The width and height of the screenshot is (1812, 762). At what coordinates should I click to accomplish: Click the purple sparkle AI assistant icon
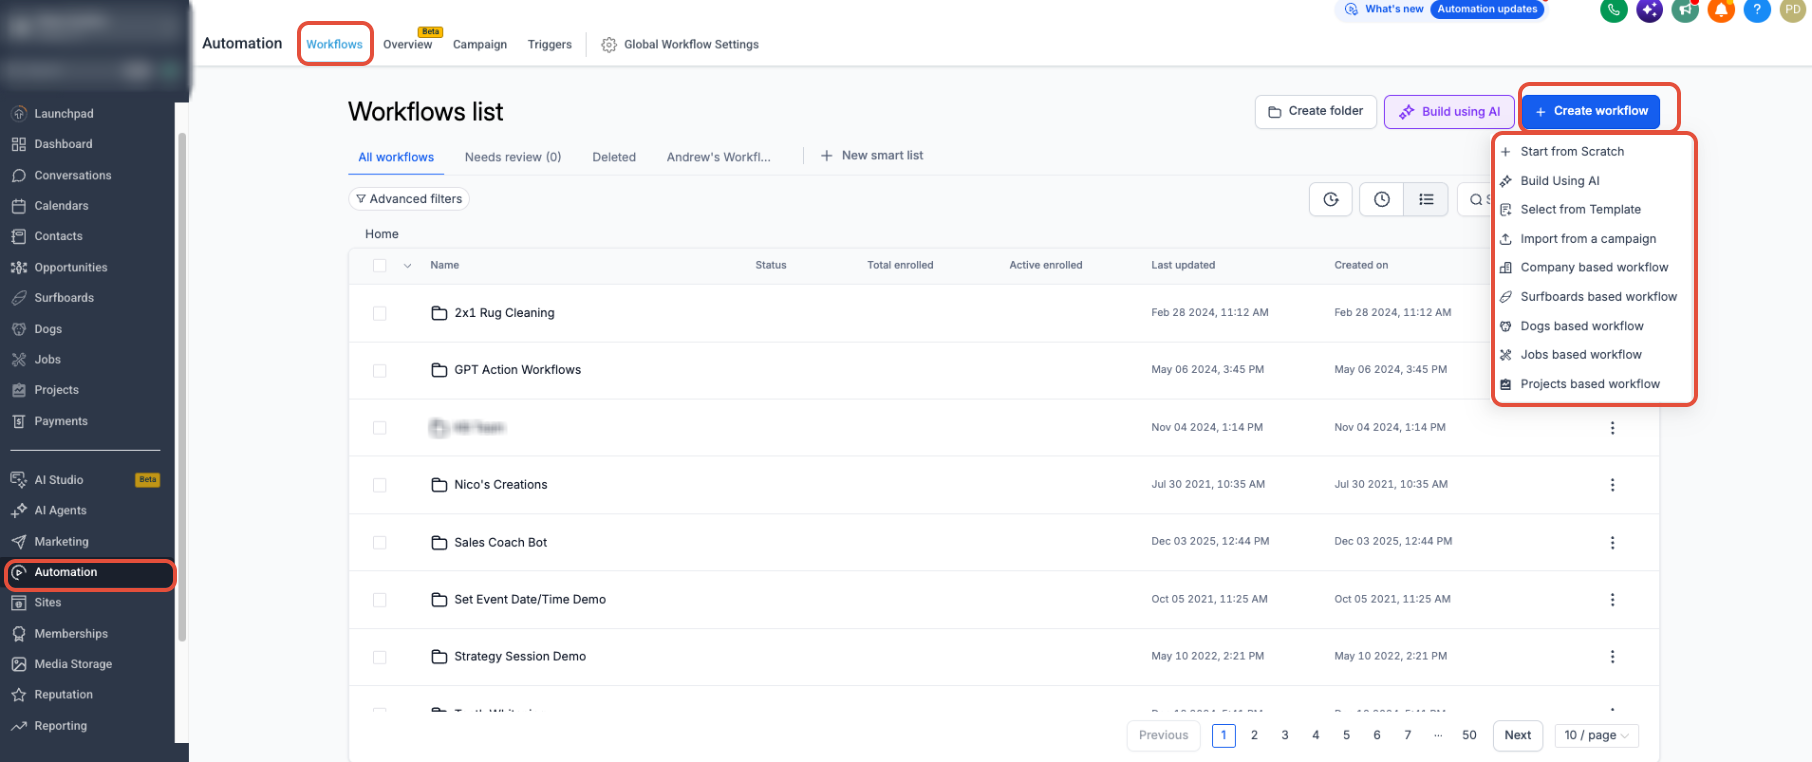(1650, 10)
